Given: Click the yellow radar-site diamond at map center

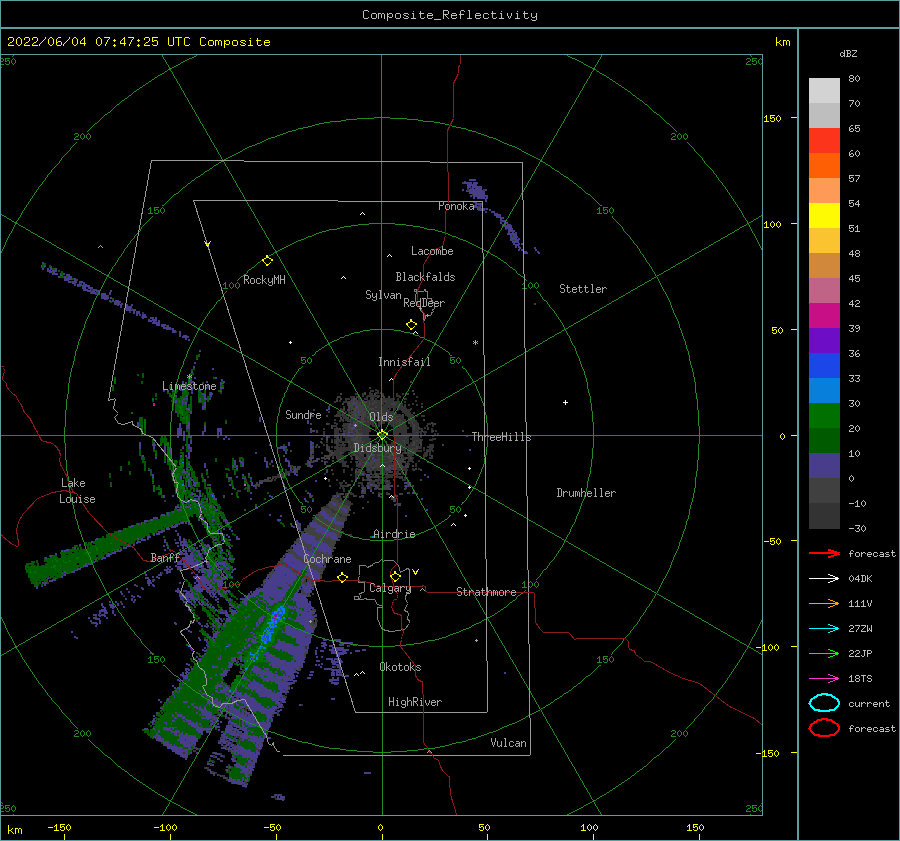Looking at the screenshot, I should [x=382, y=435].
